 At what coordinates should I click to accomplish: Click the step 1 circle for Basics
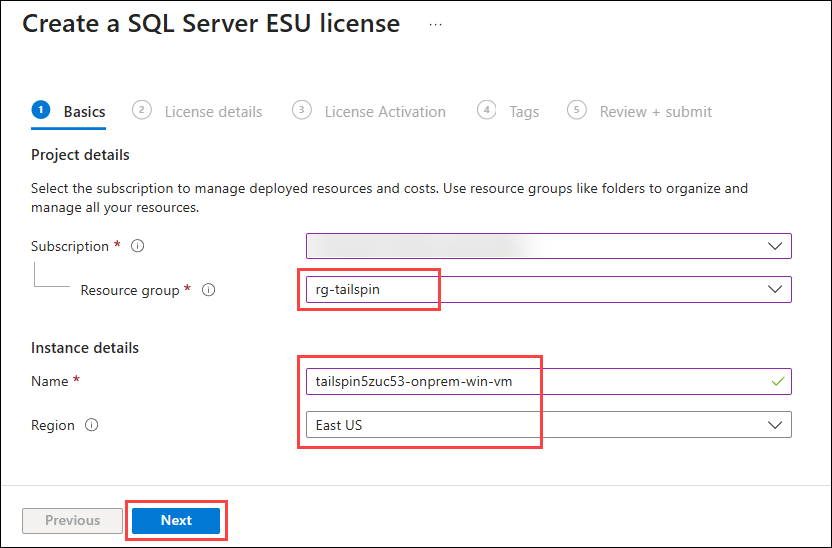pos(41,110)
